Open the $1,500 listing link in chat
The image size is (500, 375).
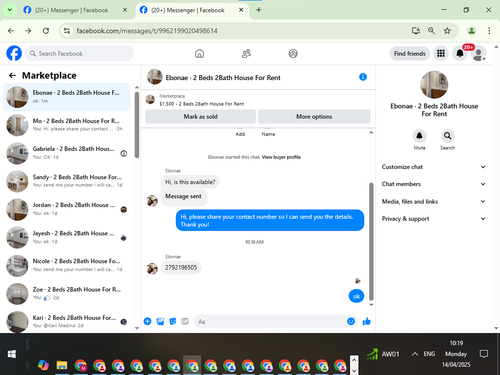tap(201, 104)
